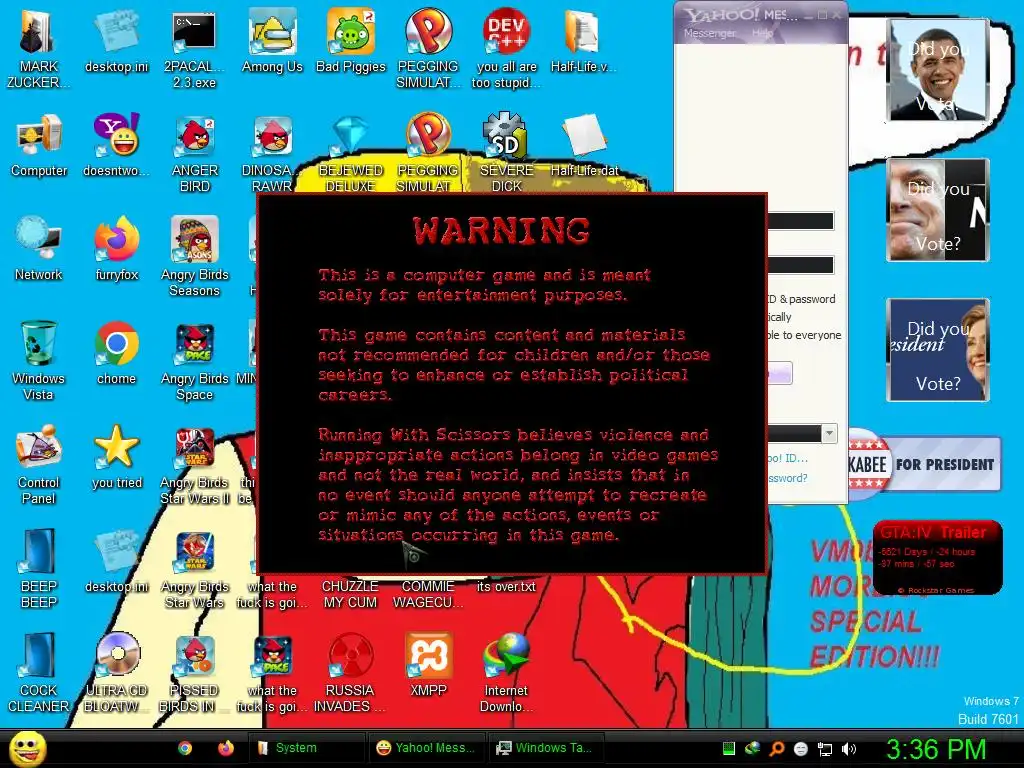Open the Control Panel desktop icon
This screenshot has height=768, width=1024.
(x=39, y=464)
